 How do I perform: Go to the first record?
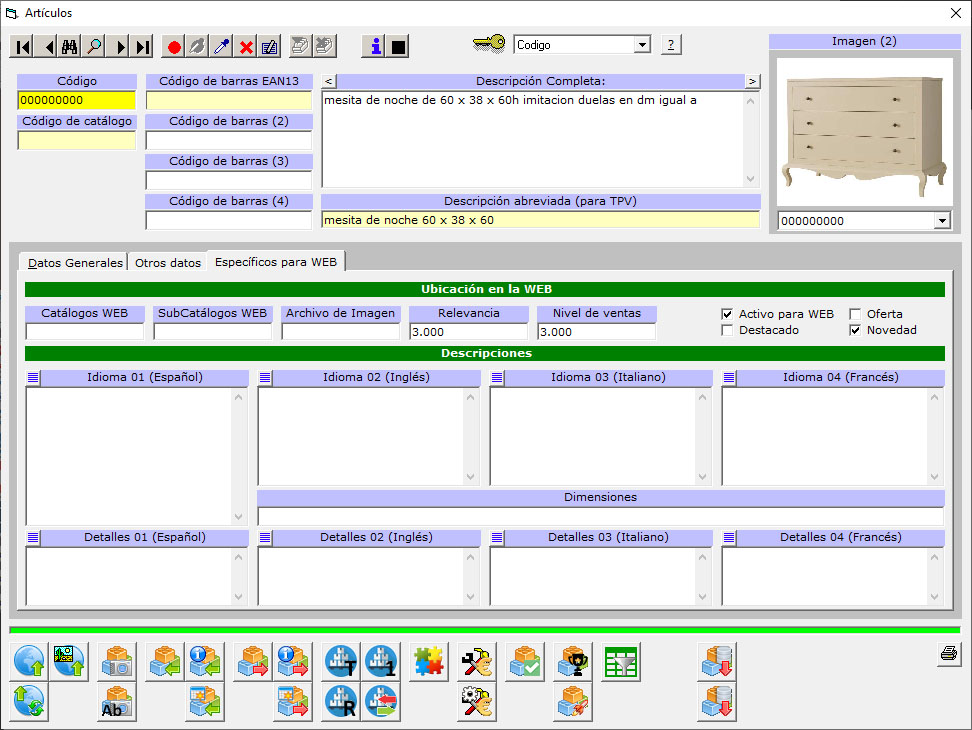pyautogui.click(x=22, y=46)
